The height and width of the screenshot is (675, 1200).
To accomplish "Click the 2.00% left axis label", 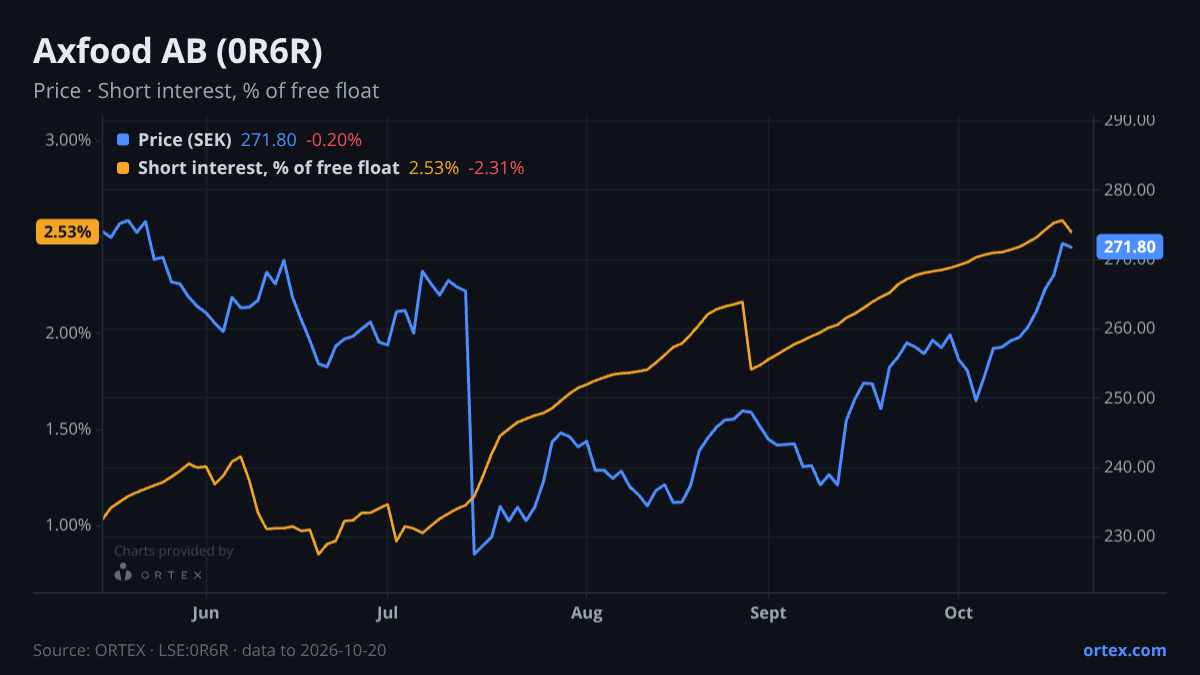I will click(x=68, y=332).
